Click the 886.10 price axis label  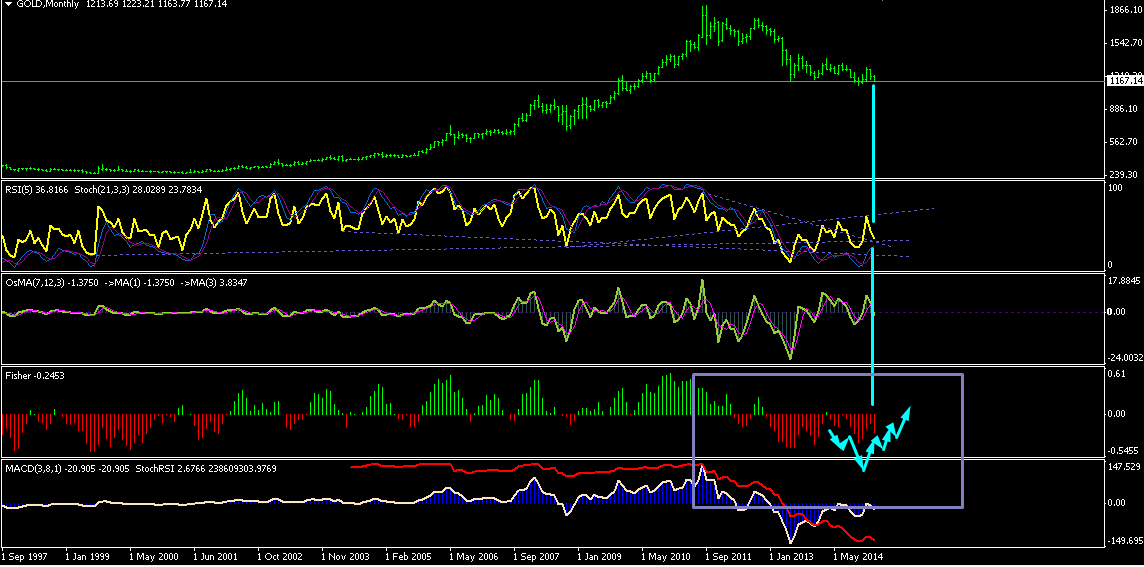click(1124, 109)
